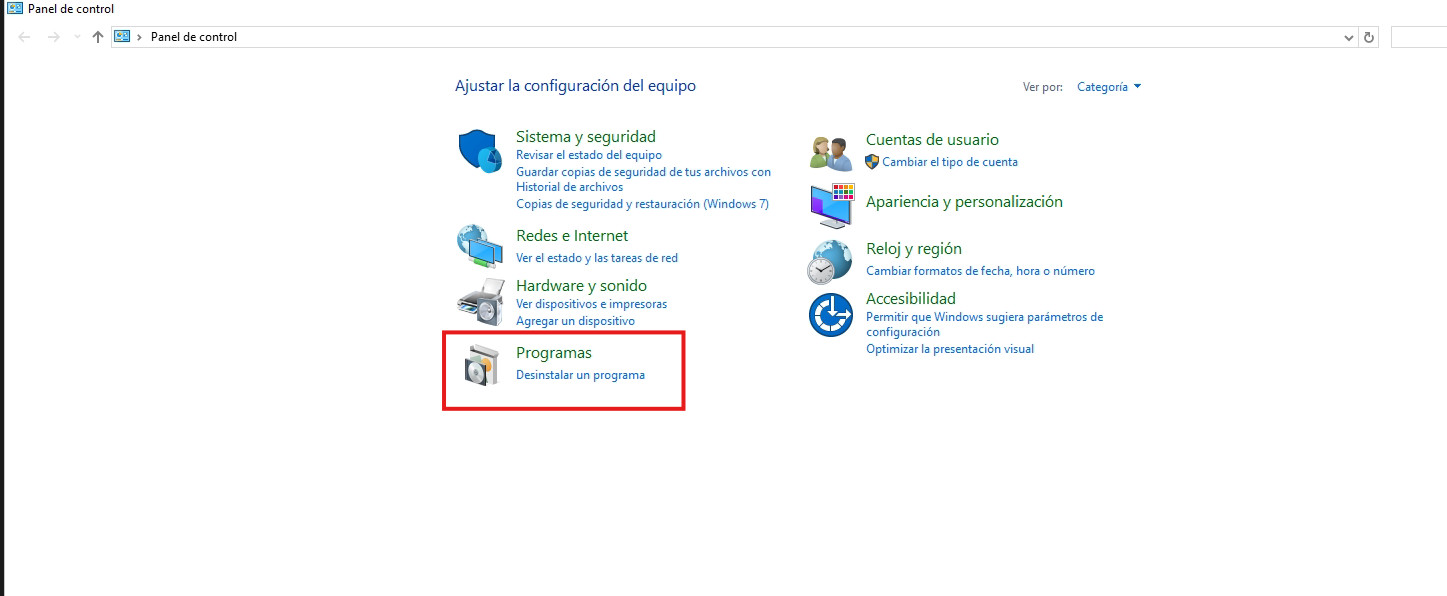This screenshot has width=1447, height=596.
Task: Click the Cuentas de usuario people icon
Action: 830,153
